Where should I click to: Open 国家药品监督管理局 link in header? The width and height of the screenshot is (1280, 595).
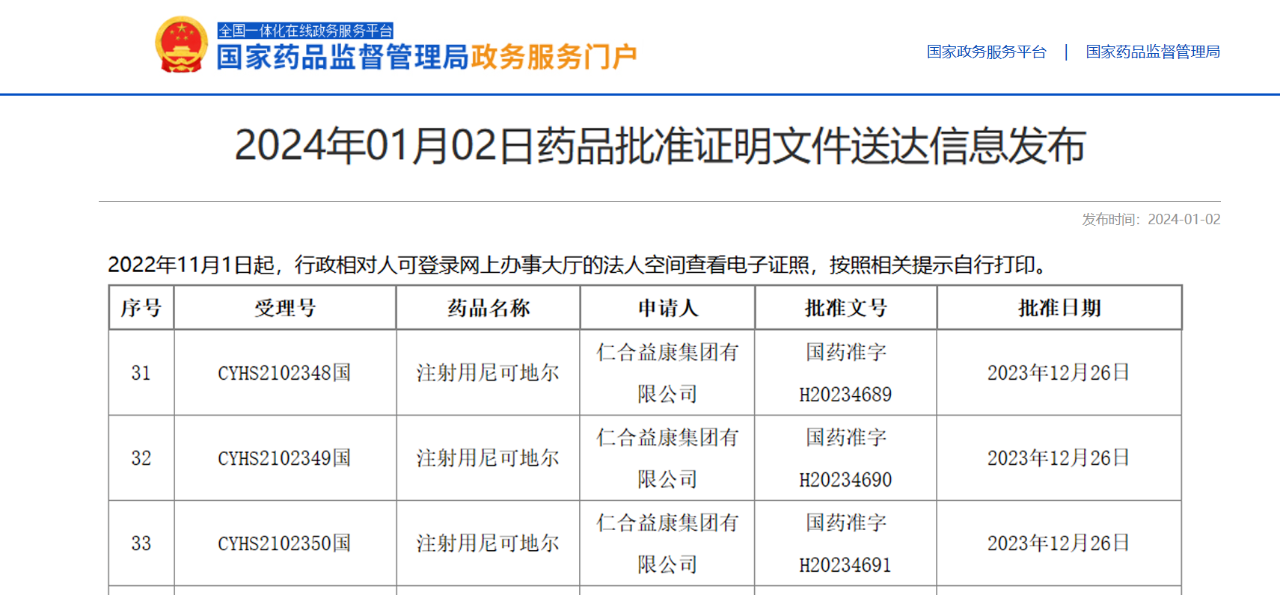[1153, 52]
